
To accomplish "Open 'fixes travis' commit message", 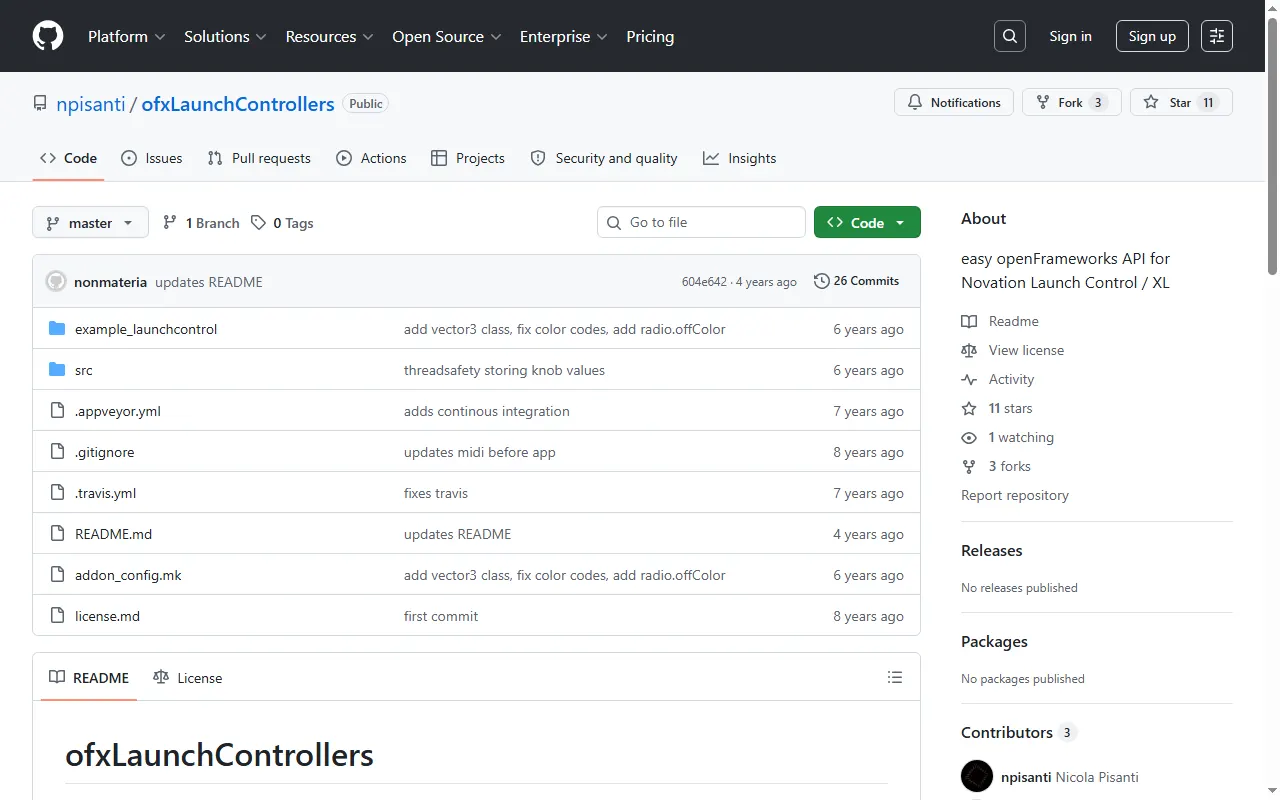I will [436, 493].
